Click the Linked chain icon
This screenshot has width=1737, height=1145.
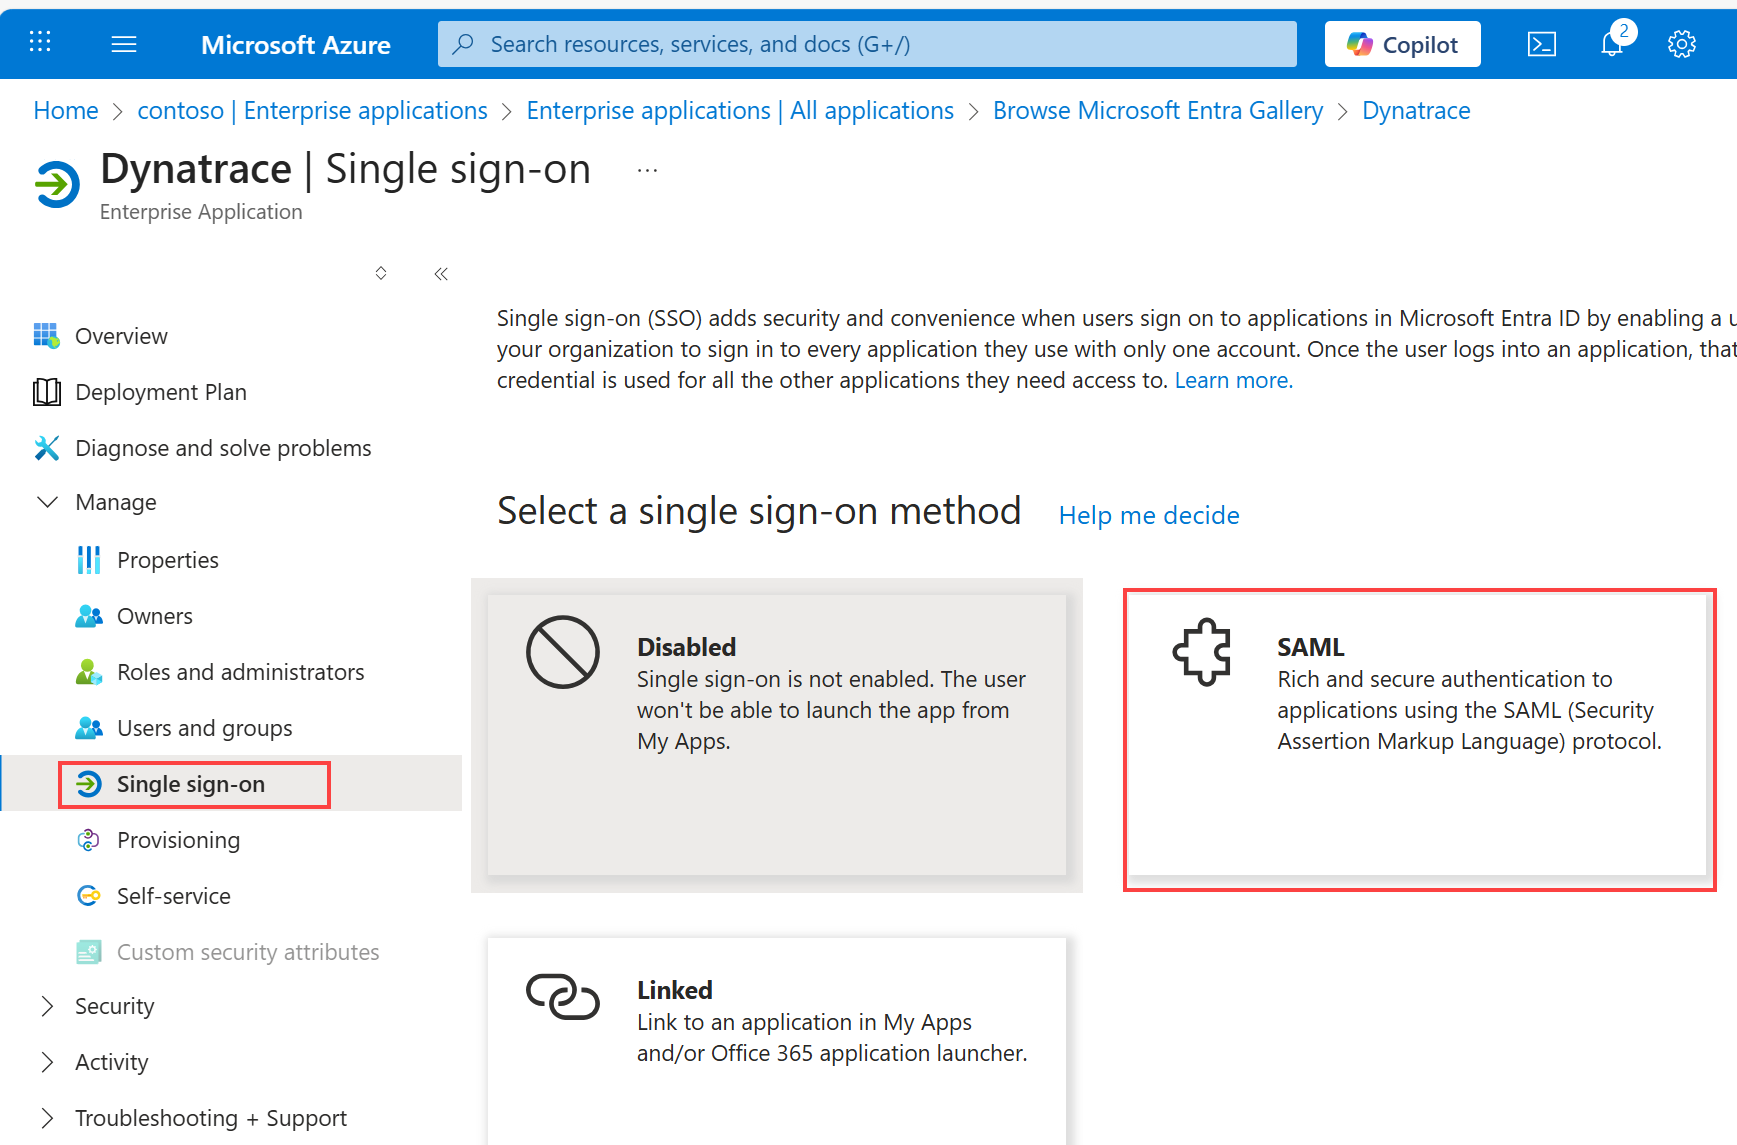click(x=563, y=996)
